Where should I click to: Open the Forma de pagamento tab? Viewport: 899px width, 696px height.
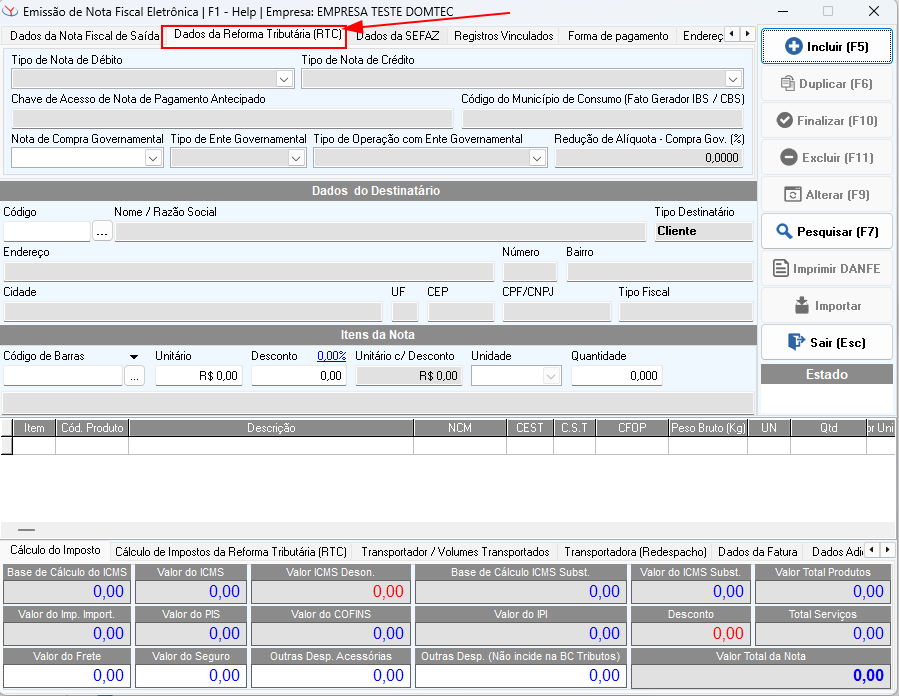[617, 36]
